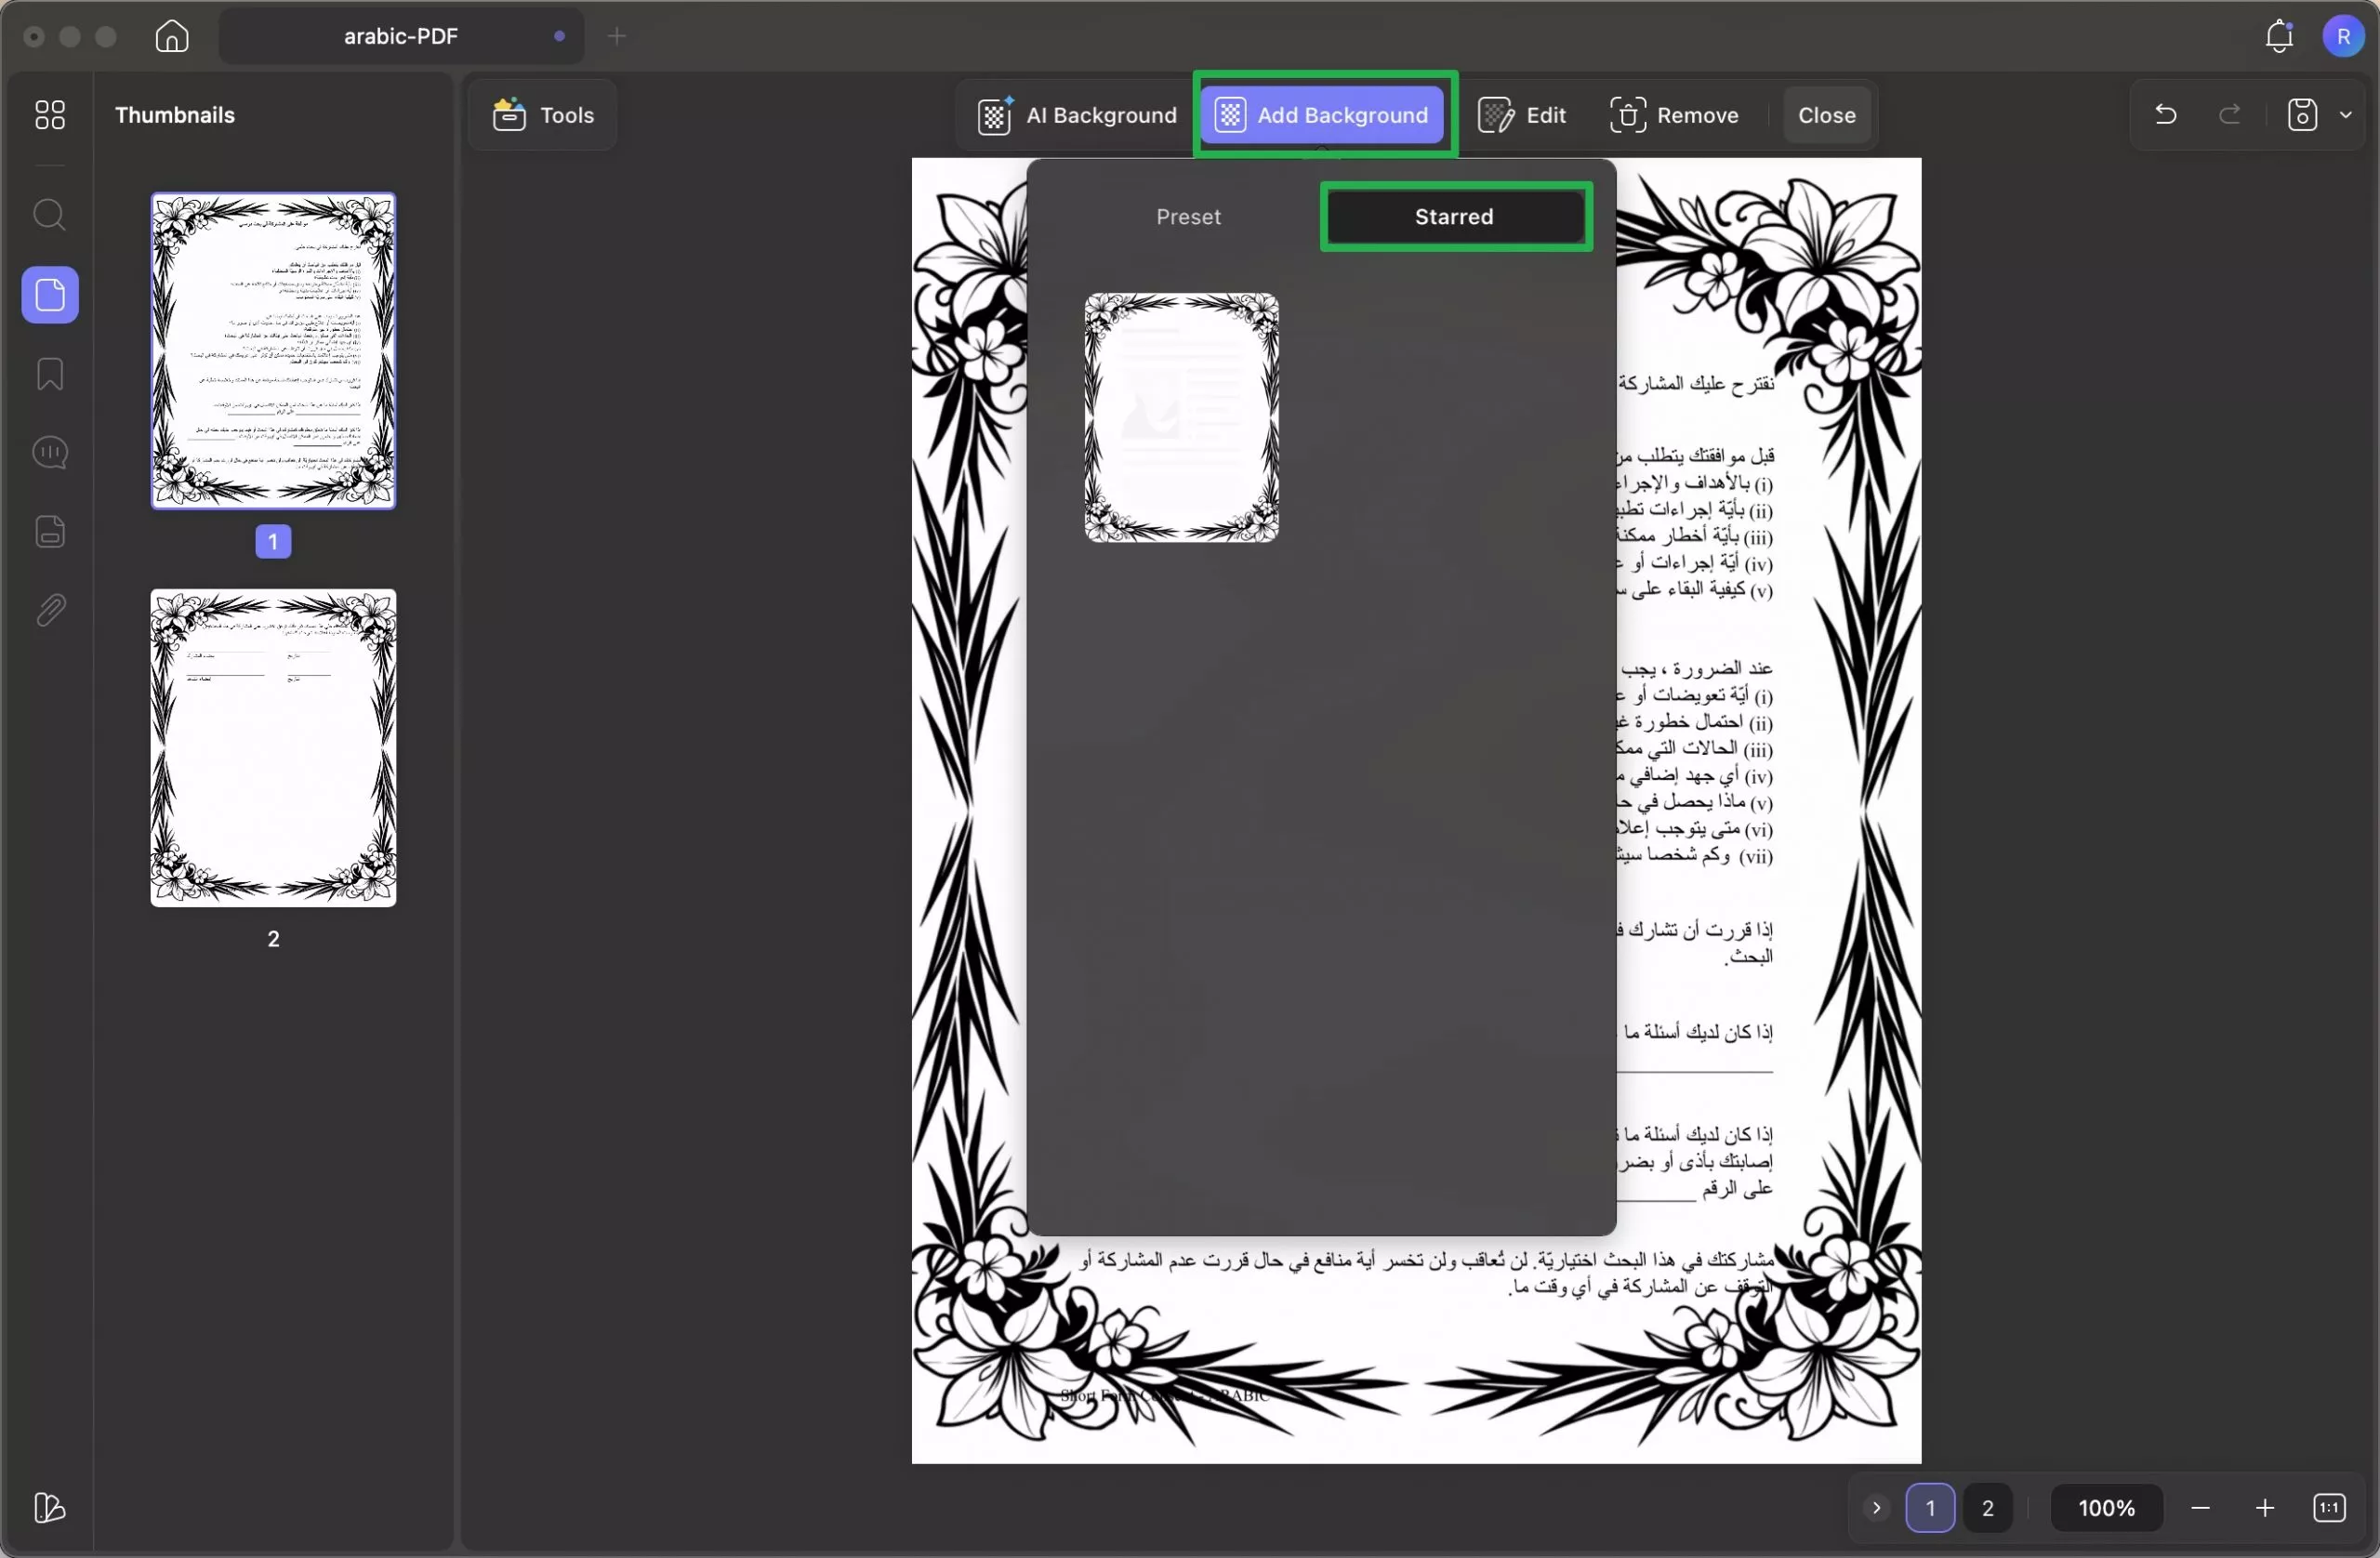Select the Thumbnails panel icon
Image resolution: width=2380 pixels, height=1558 pixels.
49,294
